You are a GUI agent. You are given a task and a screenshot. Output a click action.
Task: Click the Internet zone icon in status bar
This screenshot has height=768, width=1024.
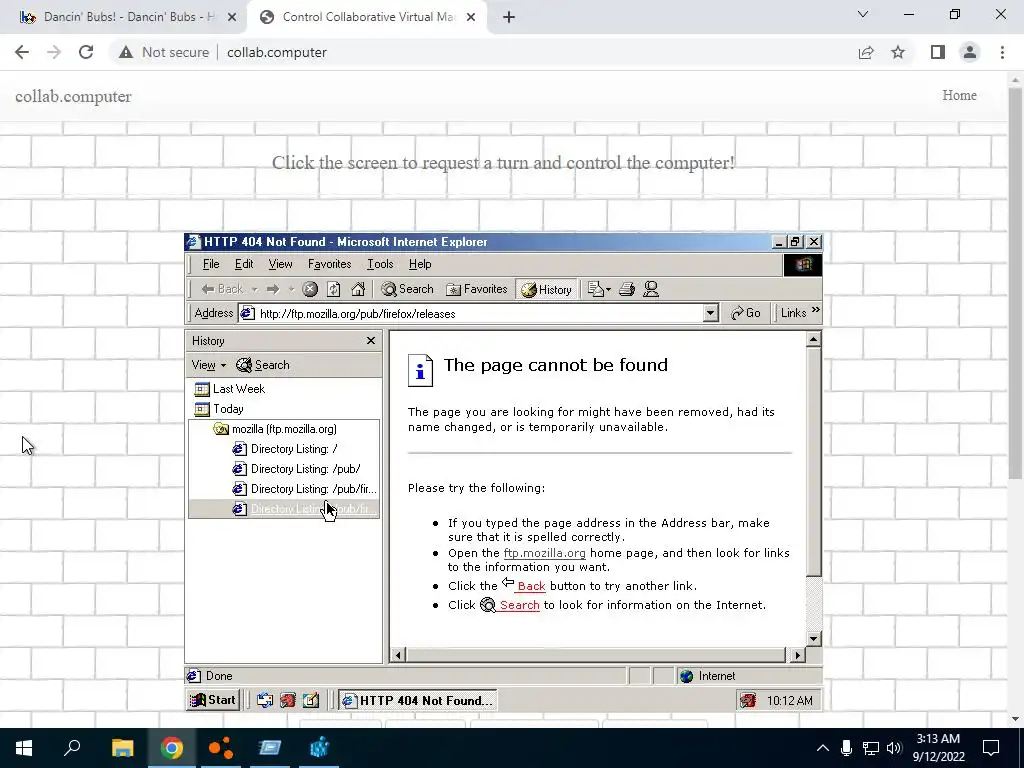click(x=686, y=677)
